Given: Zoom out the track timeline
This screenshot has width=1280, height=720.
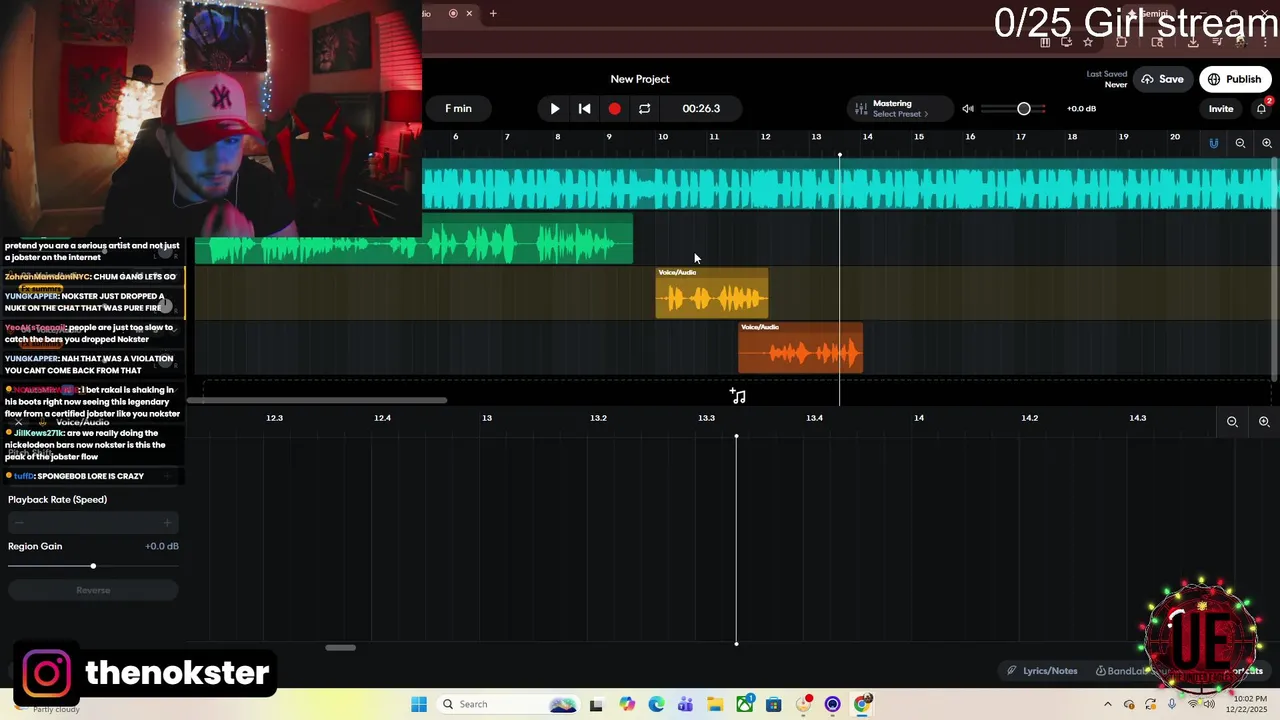Looking at the screenshot, I should [x=1240, y=143].
